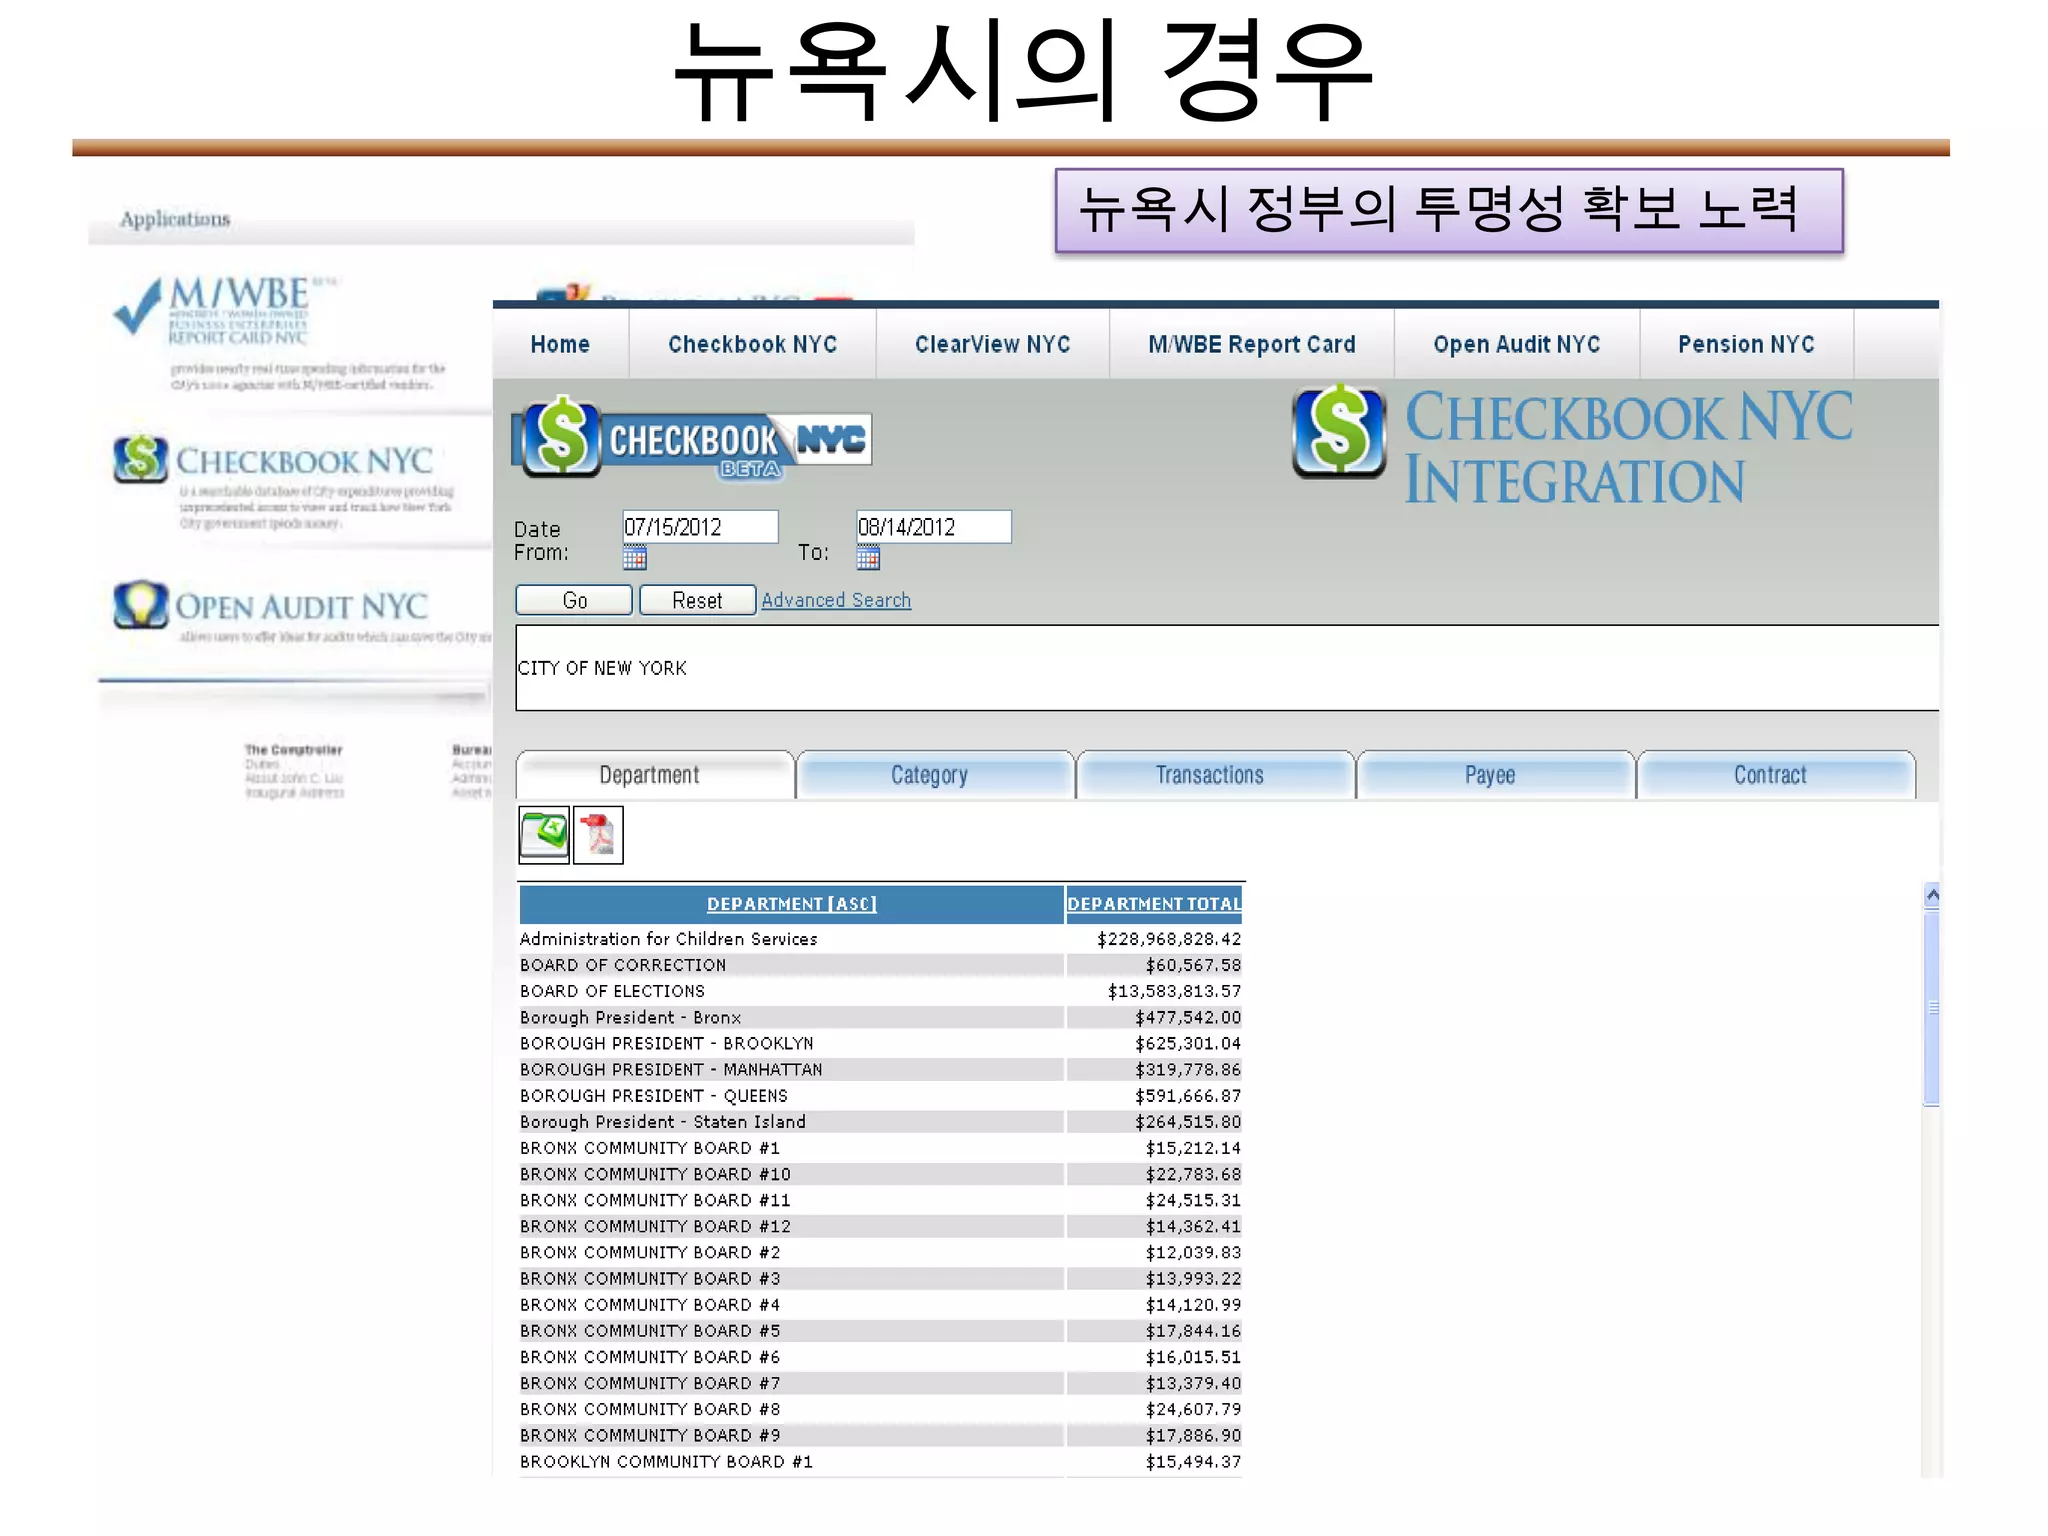The height and width of the screenshot is (1536, 2048).
Task: Click the $591,666.87 total value
Action: 1188,1096
